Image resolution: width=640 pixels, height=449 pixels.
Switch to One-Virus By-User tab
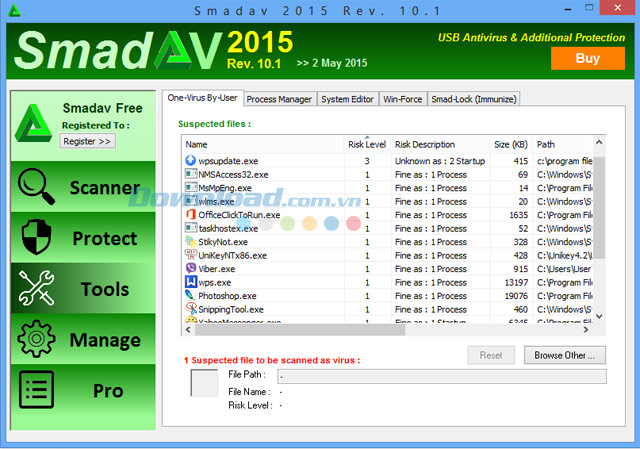pyautogui.click(x=202, y=98)
